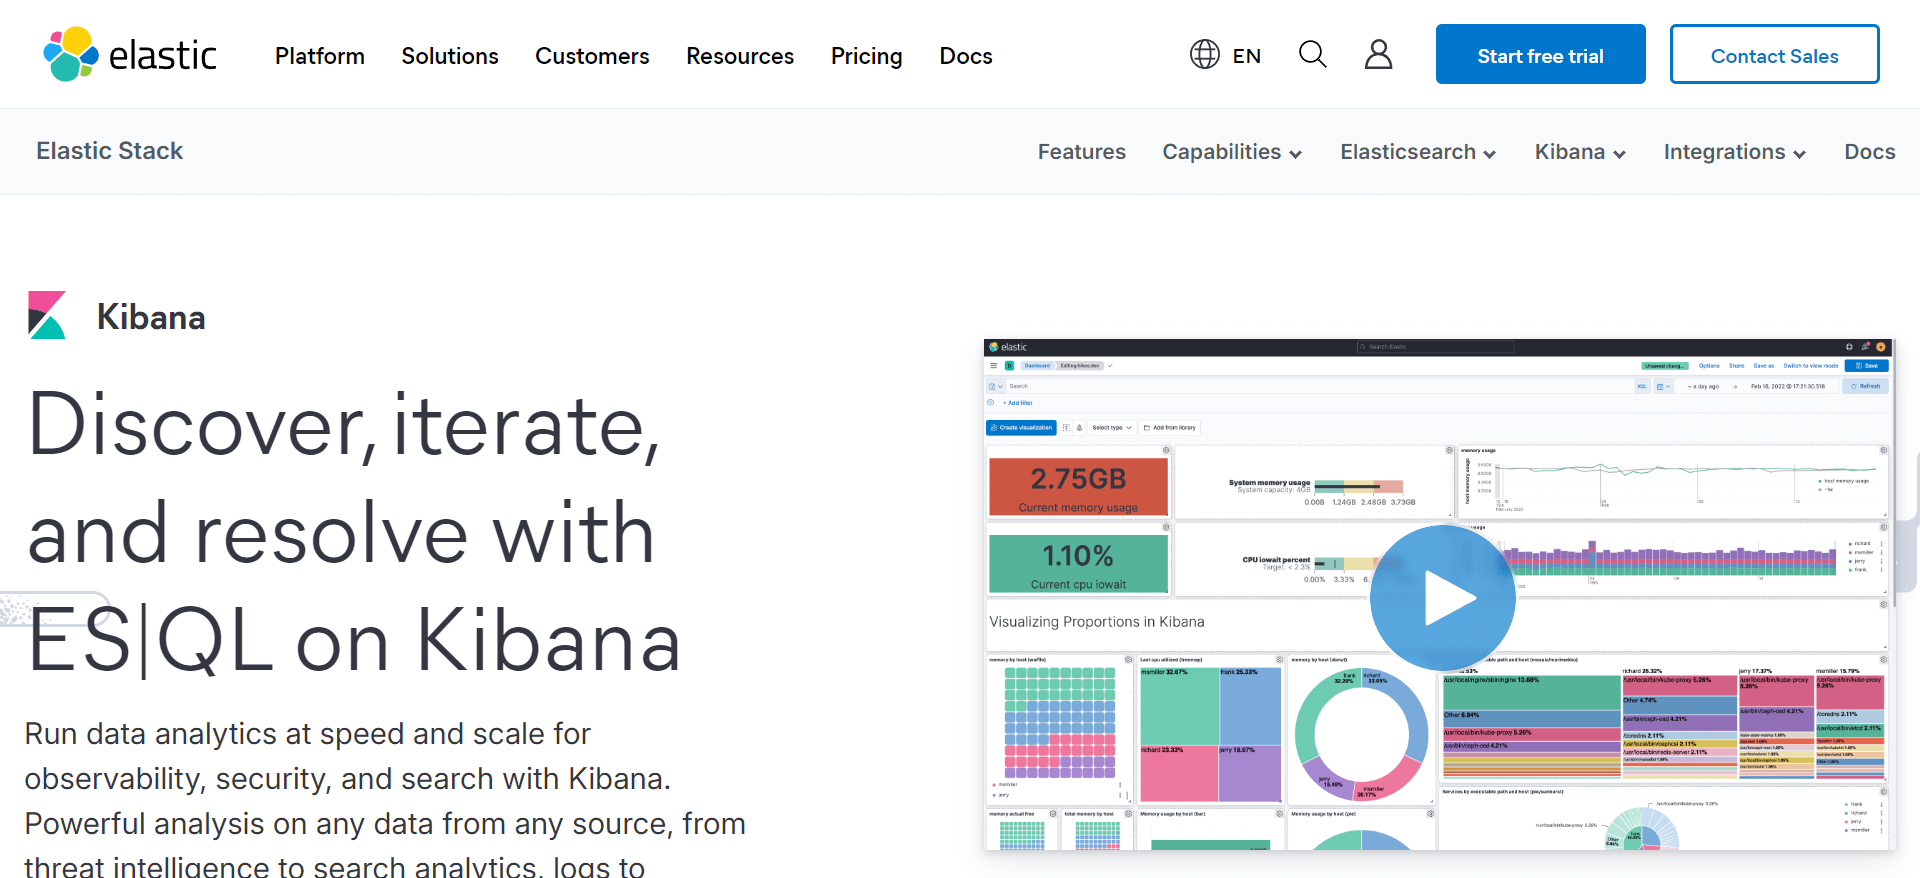Expand the Integrations dropdown
The height and width of the screenshot is (878, 1920).
[x=1734, y=152]
